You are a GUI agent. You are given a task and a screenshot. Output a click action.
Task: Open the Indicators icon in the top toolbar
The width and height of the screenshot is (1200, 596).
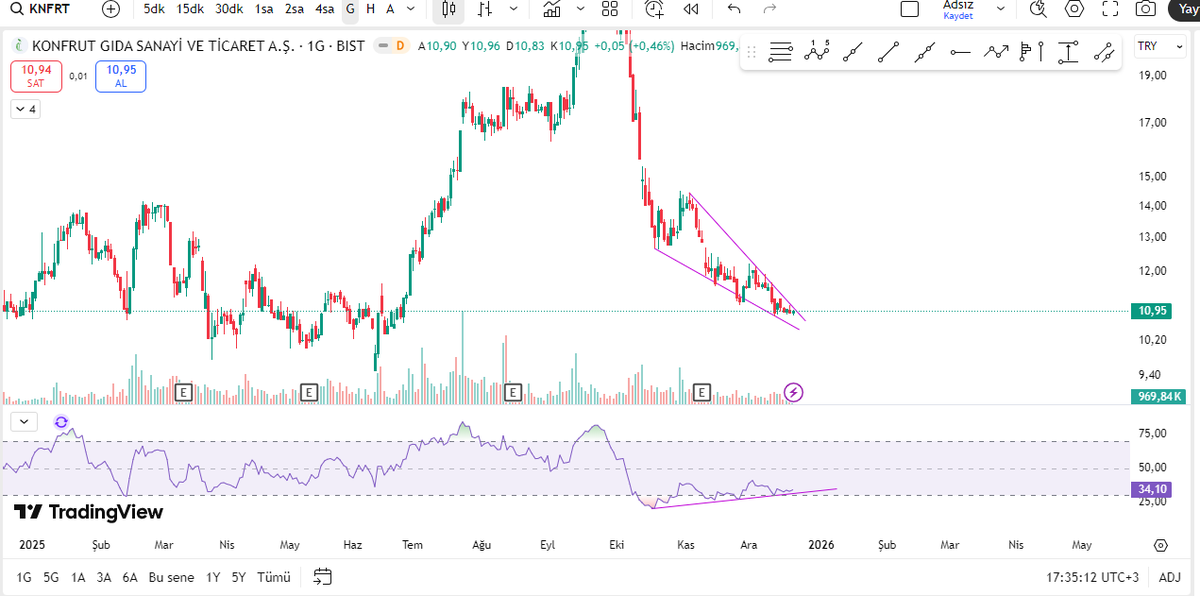[551, 10]
